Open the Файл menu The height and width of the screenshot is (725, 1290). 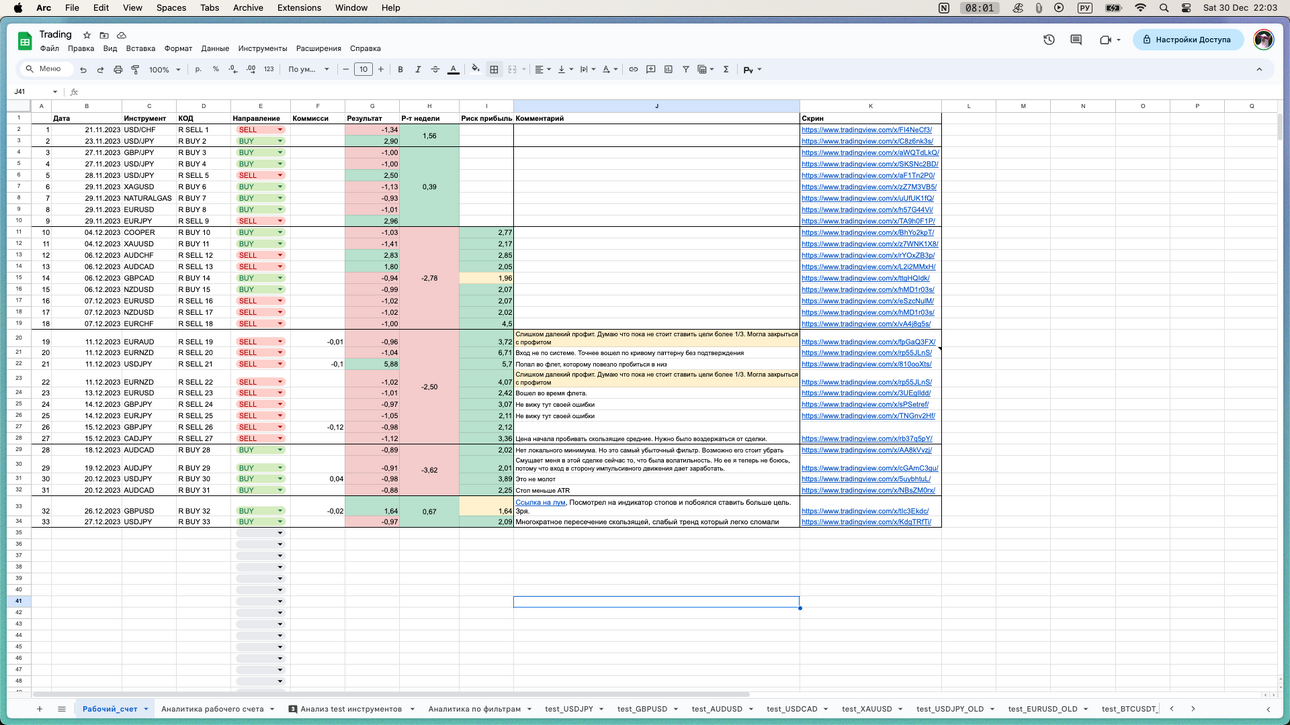click(x=49, y=48)
